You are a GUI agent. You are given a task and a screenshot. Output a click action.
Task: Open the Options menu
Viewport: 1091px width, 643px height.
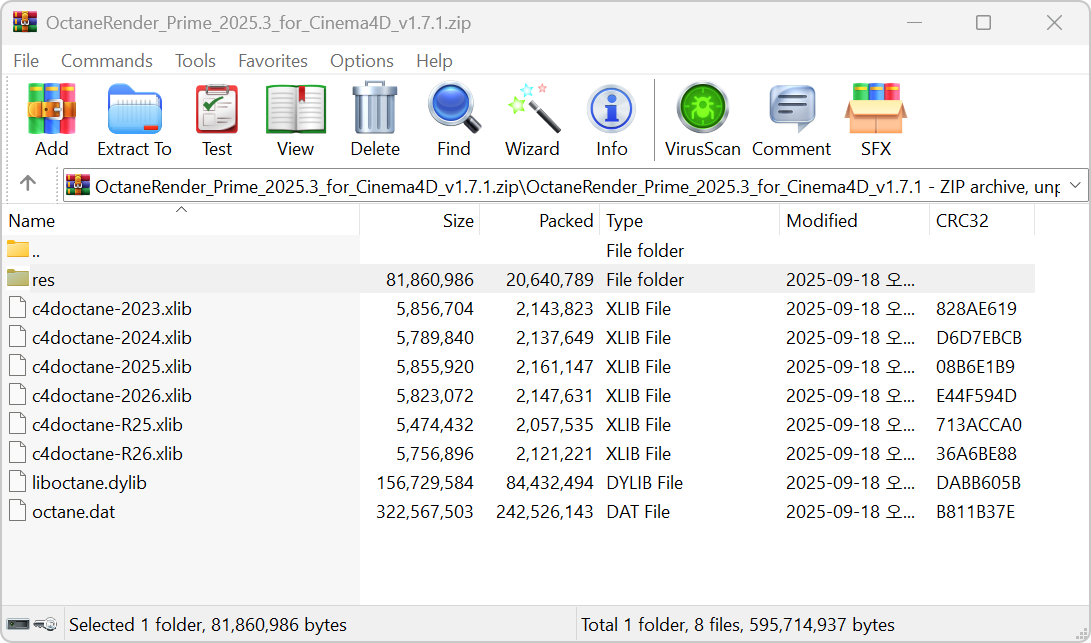click(x=362, y=61)
